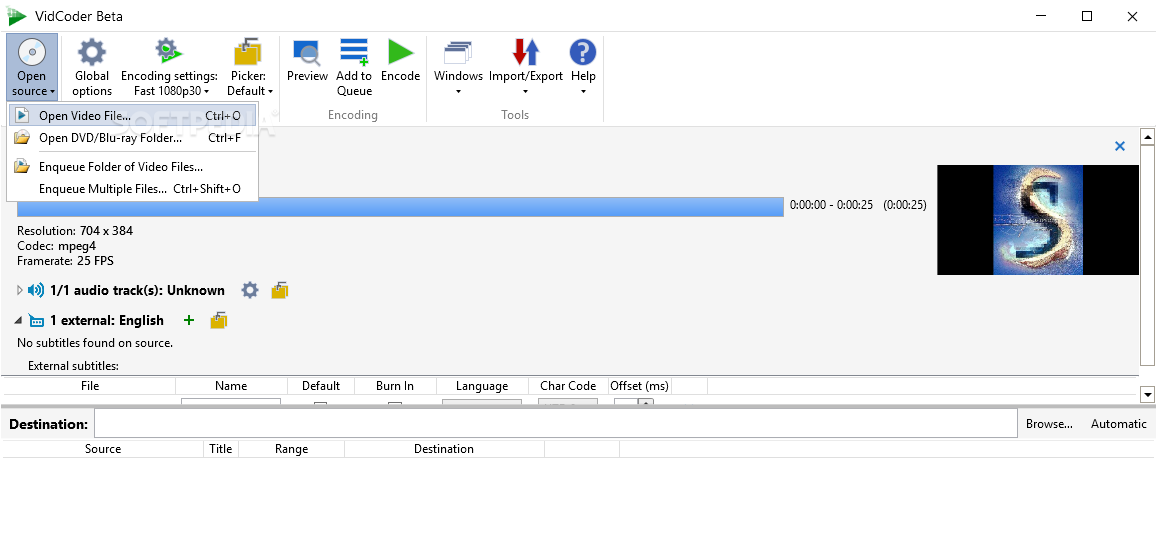Collapse the external subtitles section triangle
Image resolution: width=1157 pixels, height=548 pixels.
coord(18,321)
